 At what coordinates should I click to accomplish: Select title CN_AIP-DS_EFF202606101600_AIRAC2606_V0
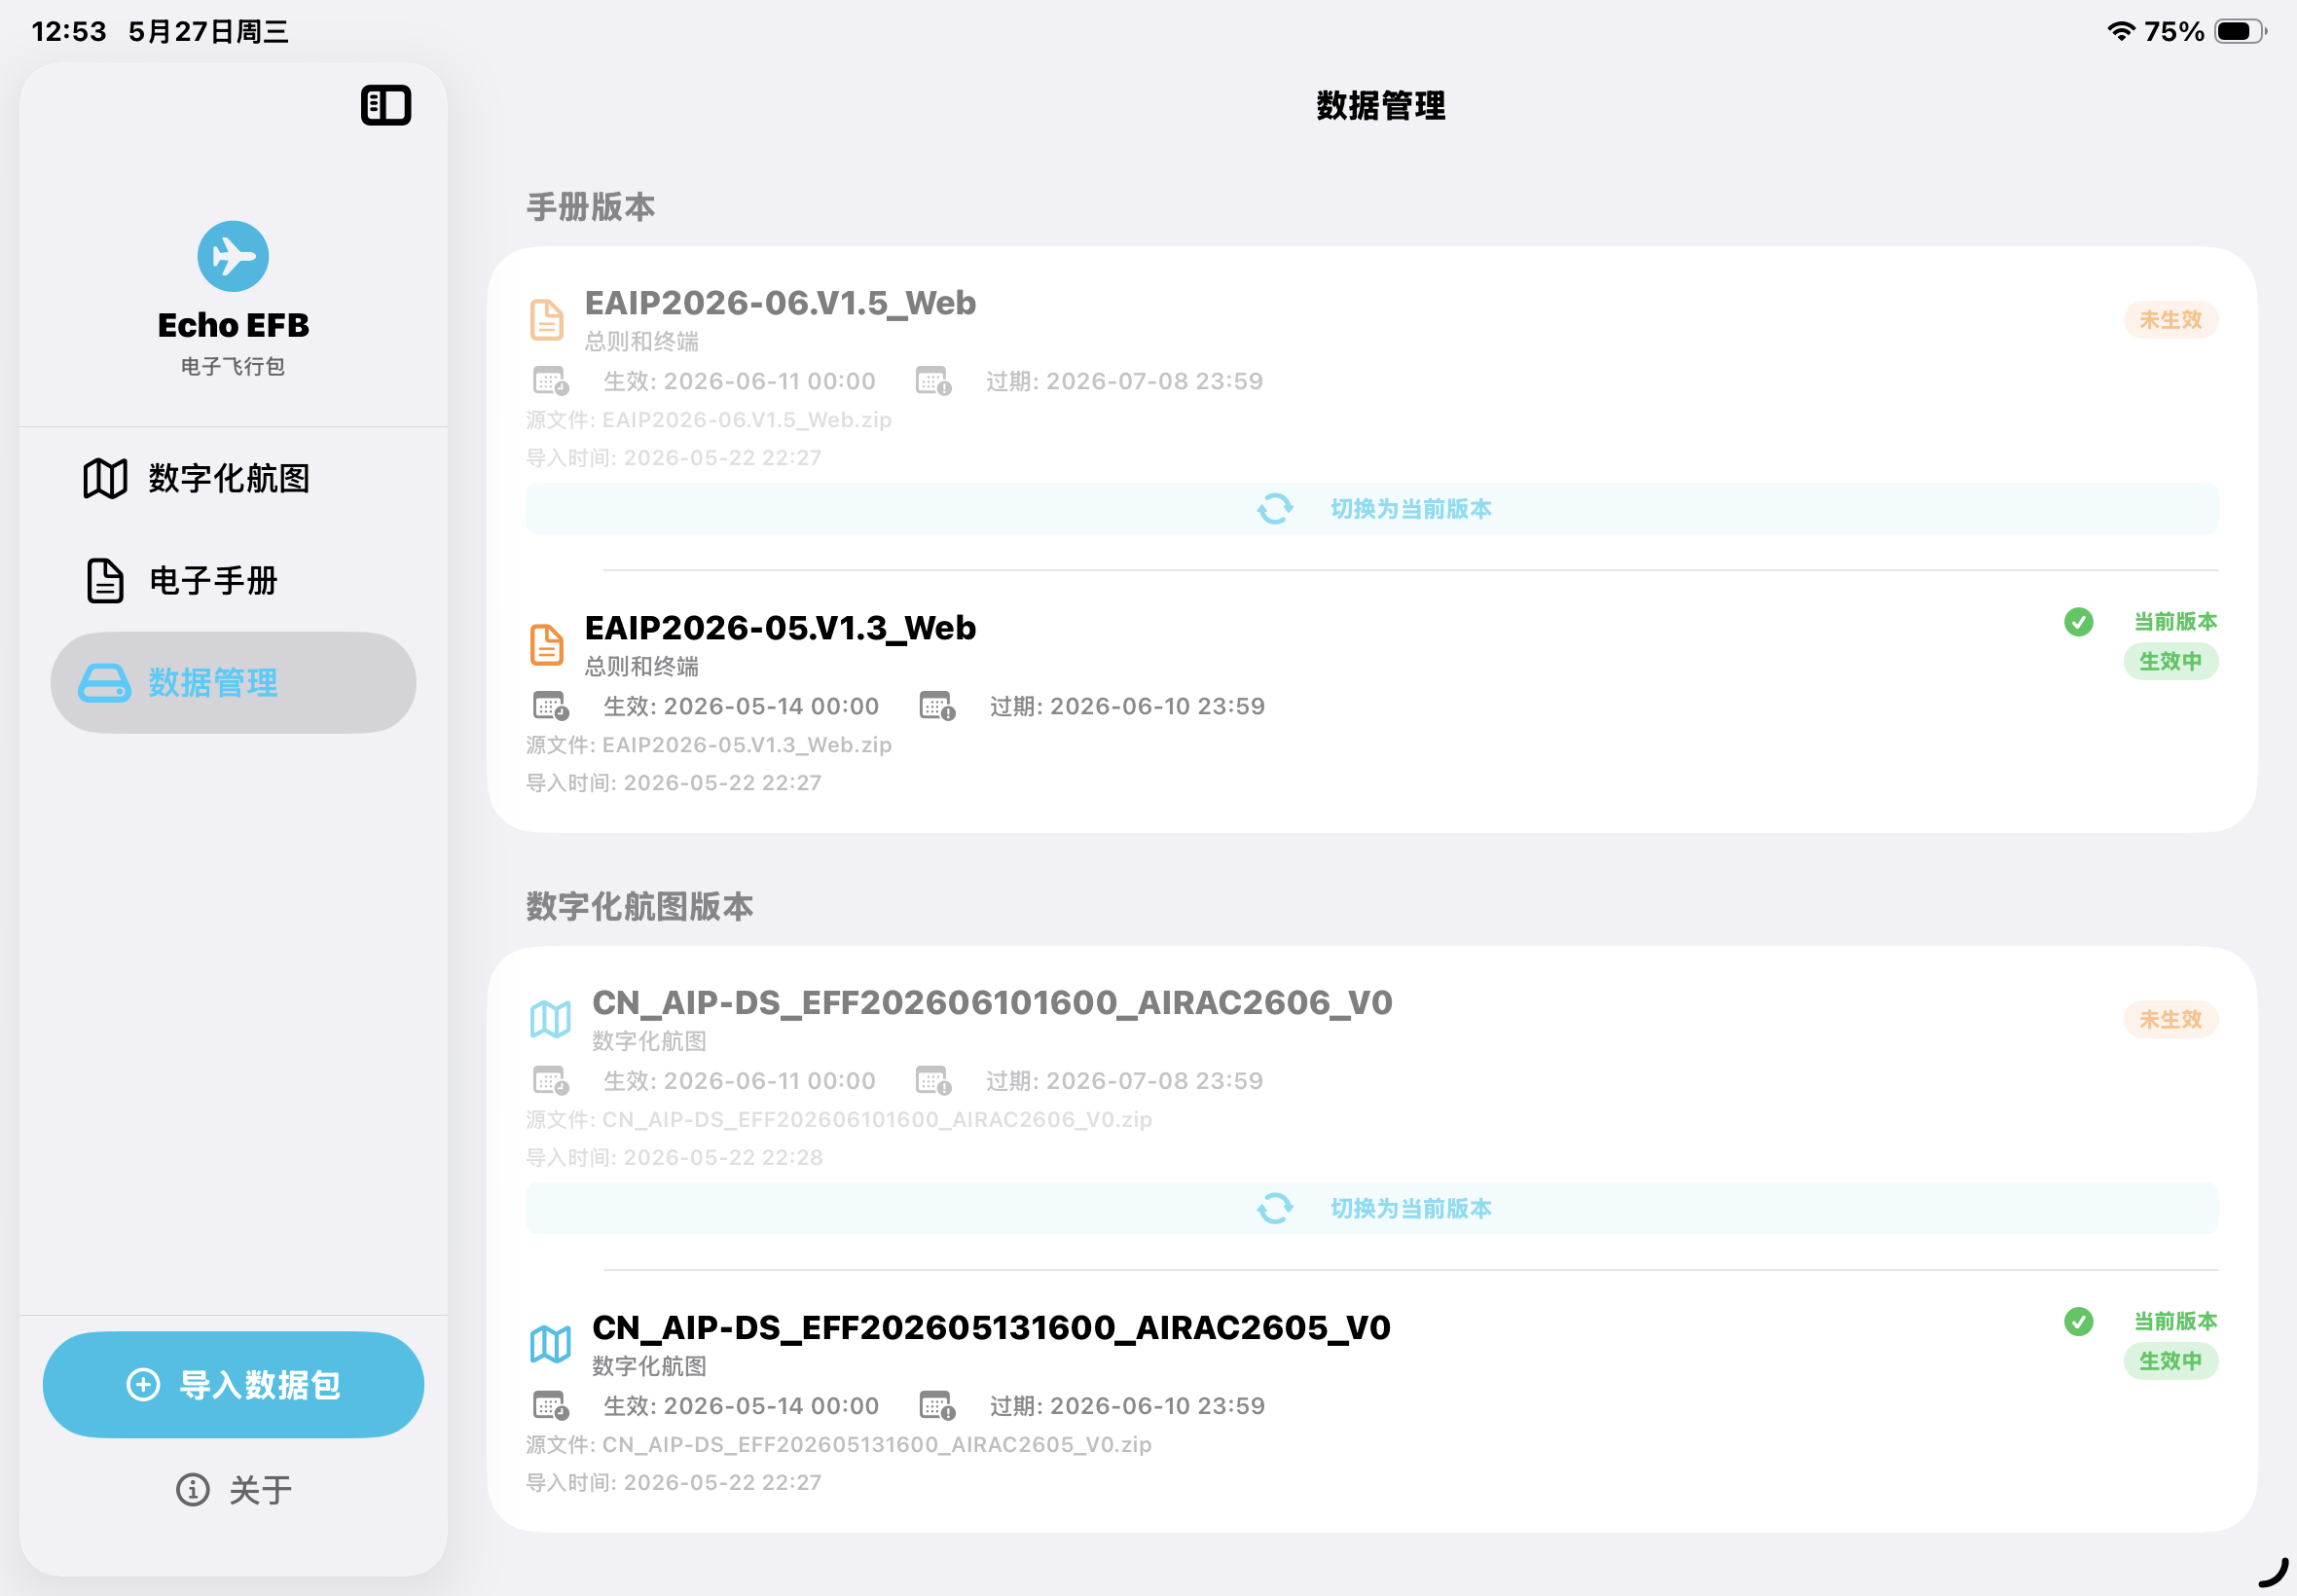point(992,1002)
